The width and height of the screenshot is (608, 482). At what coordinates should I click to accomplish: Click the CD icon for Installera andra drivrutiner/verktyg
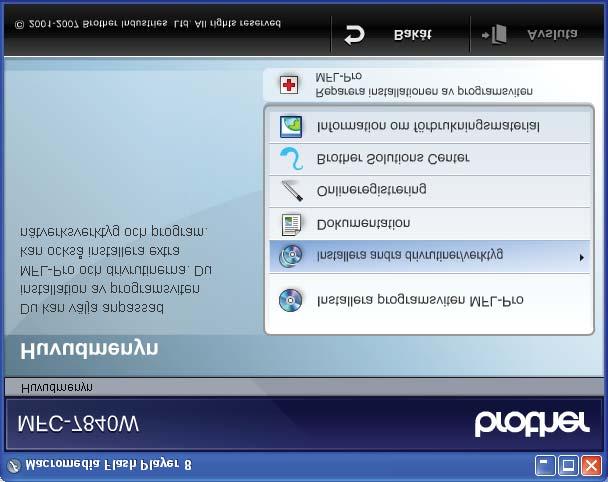point(290,256)
